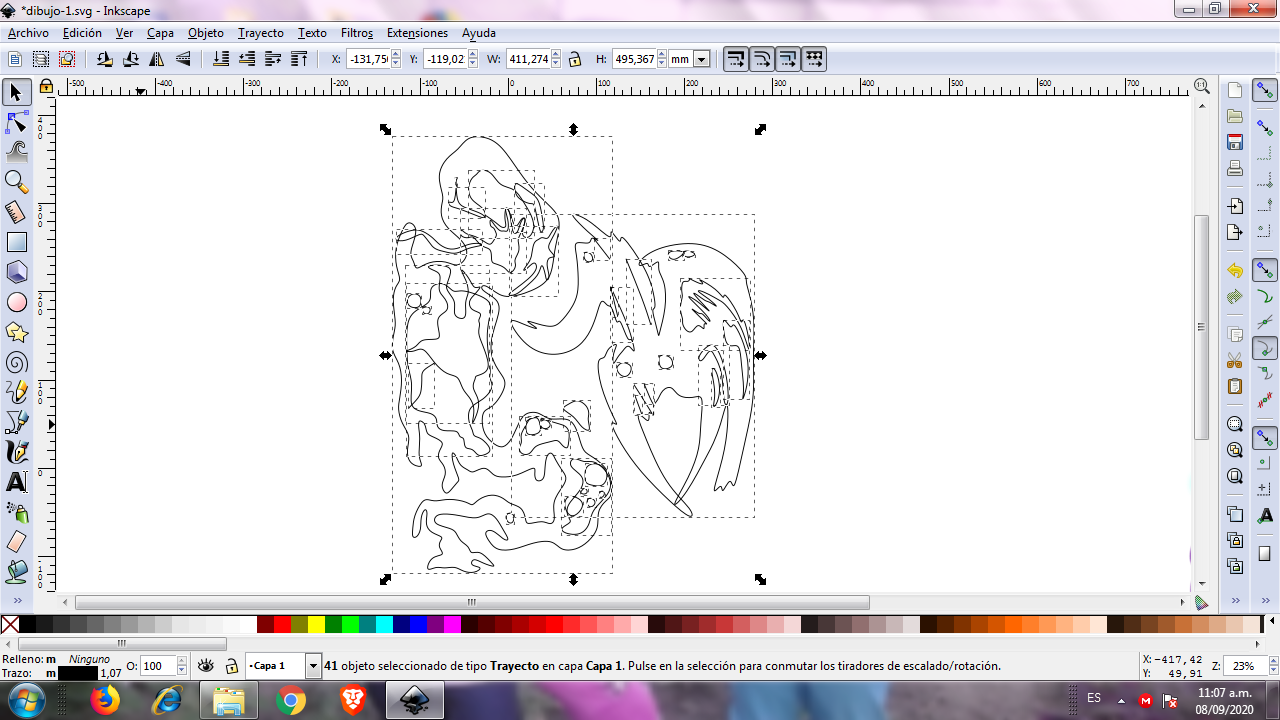The height and width of the screenshot is (720, 1280).
Task: Pick the cyan palette swatch
Action: click(x=384, y=625)
